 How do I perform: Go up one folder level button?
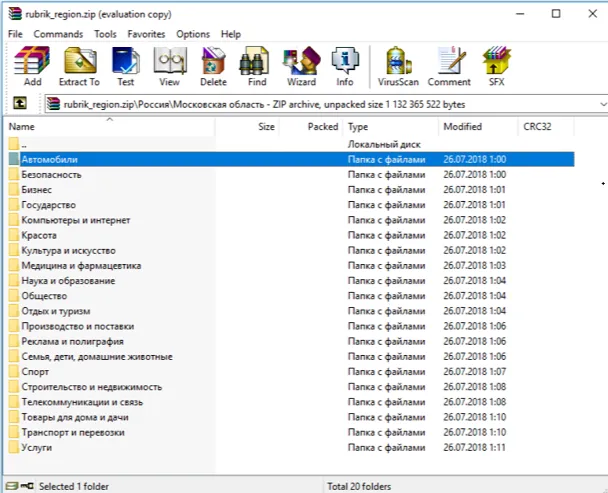point(19,104)
